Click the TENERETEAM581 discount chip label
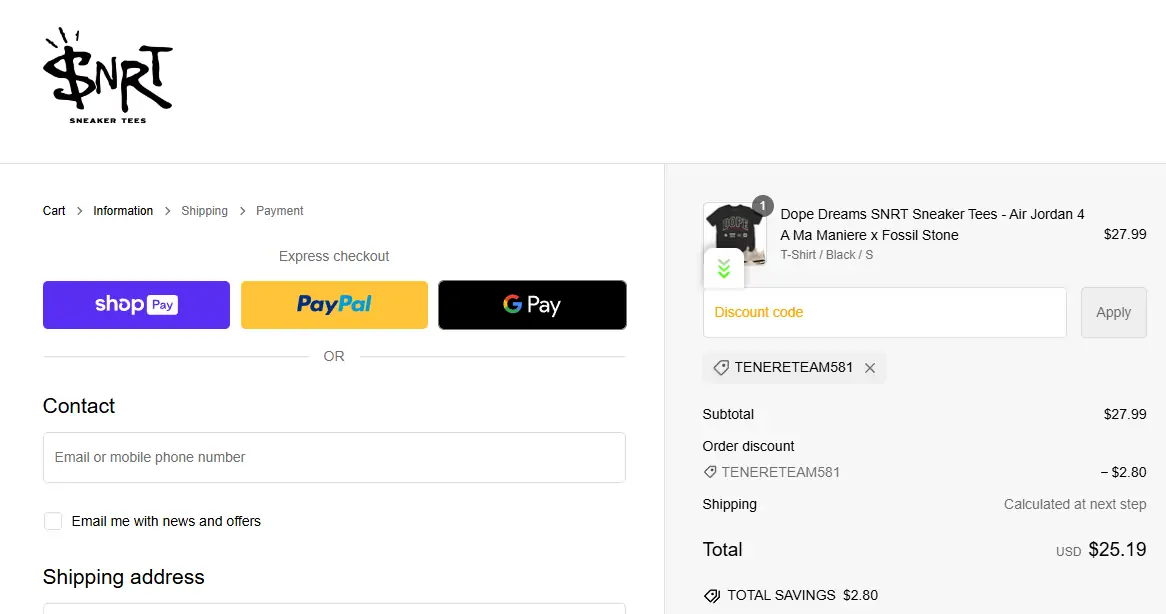The height and width of the screenshot is (614, 1166). click(x=794, y=368)
